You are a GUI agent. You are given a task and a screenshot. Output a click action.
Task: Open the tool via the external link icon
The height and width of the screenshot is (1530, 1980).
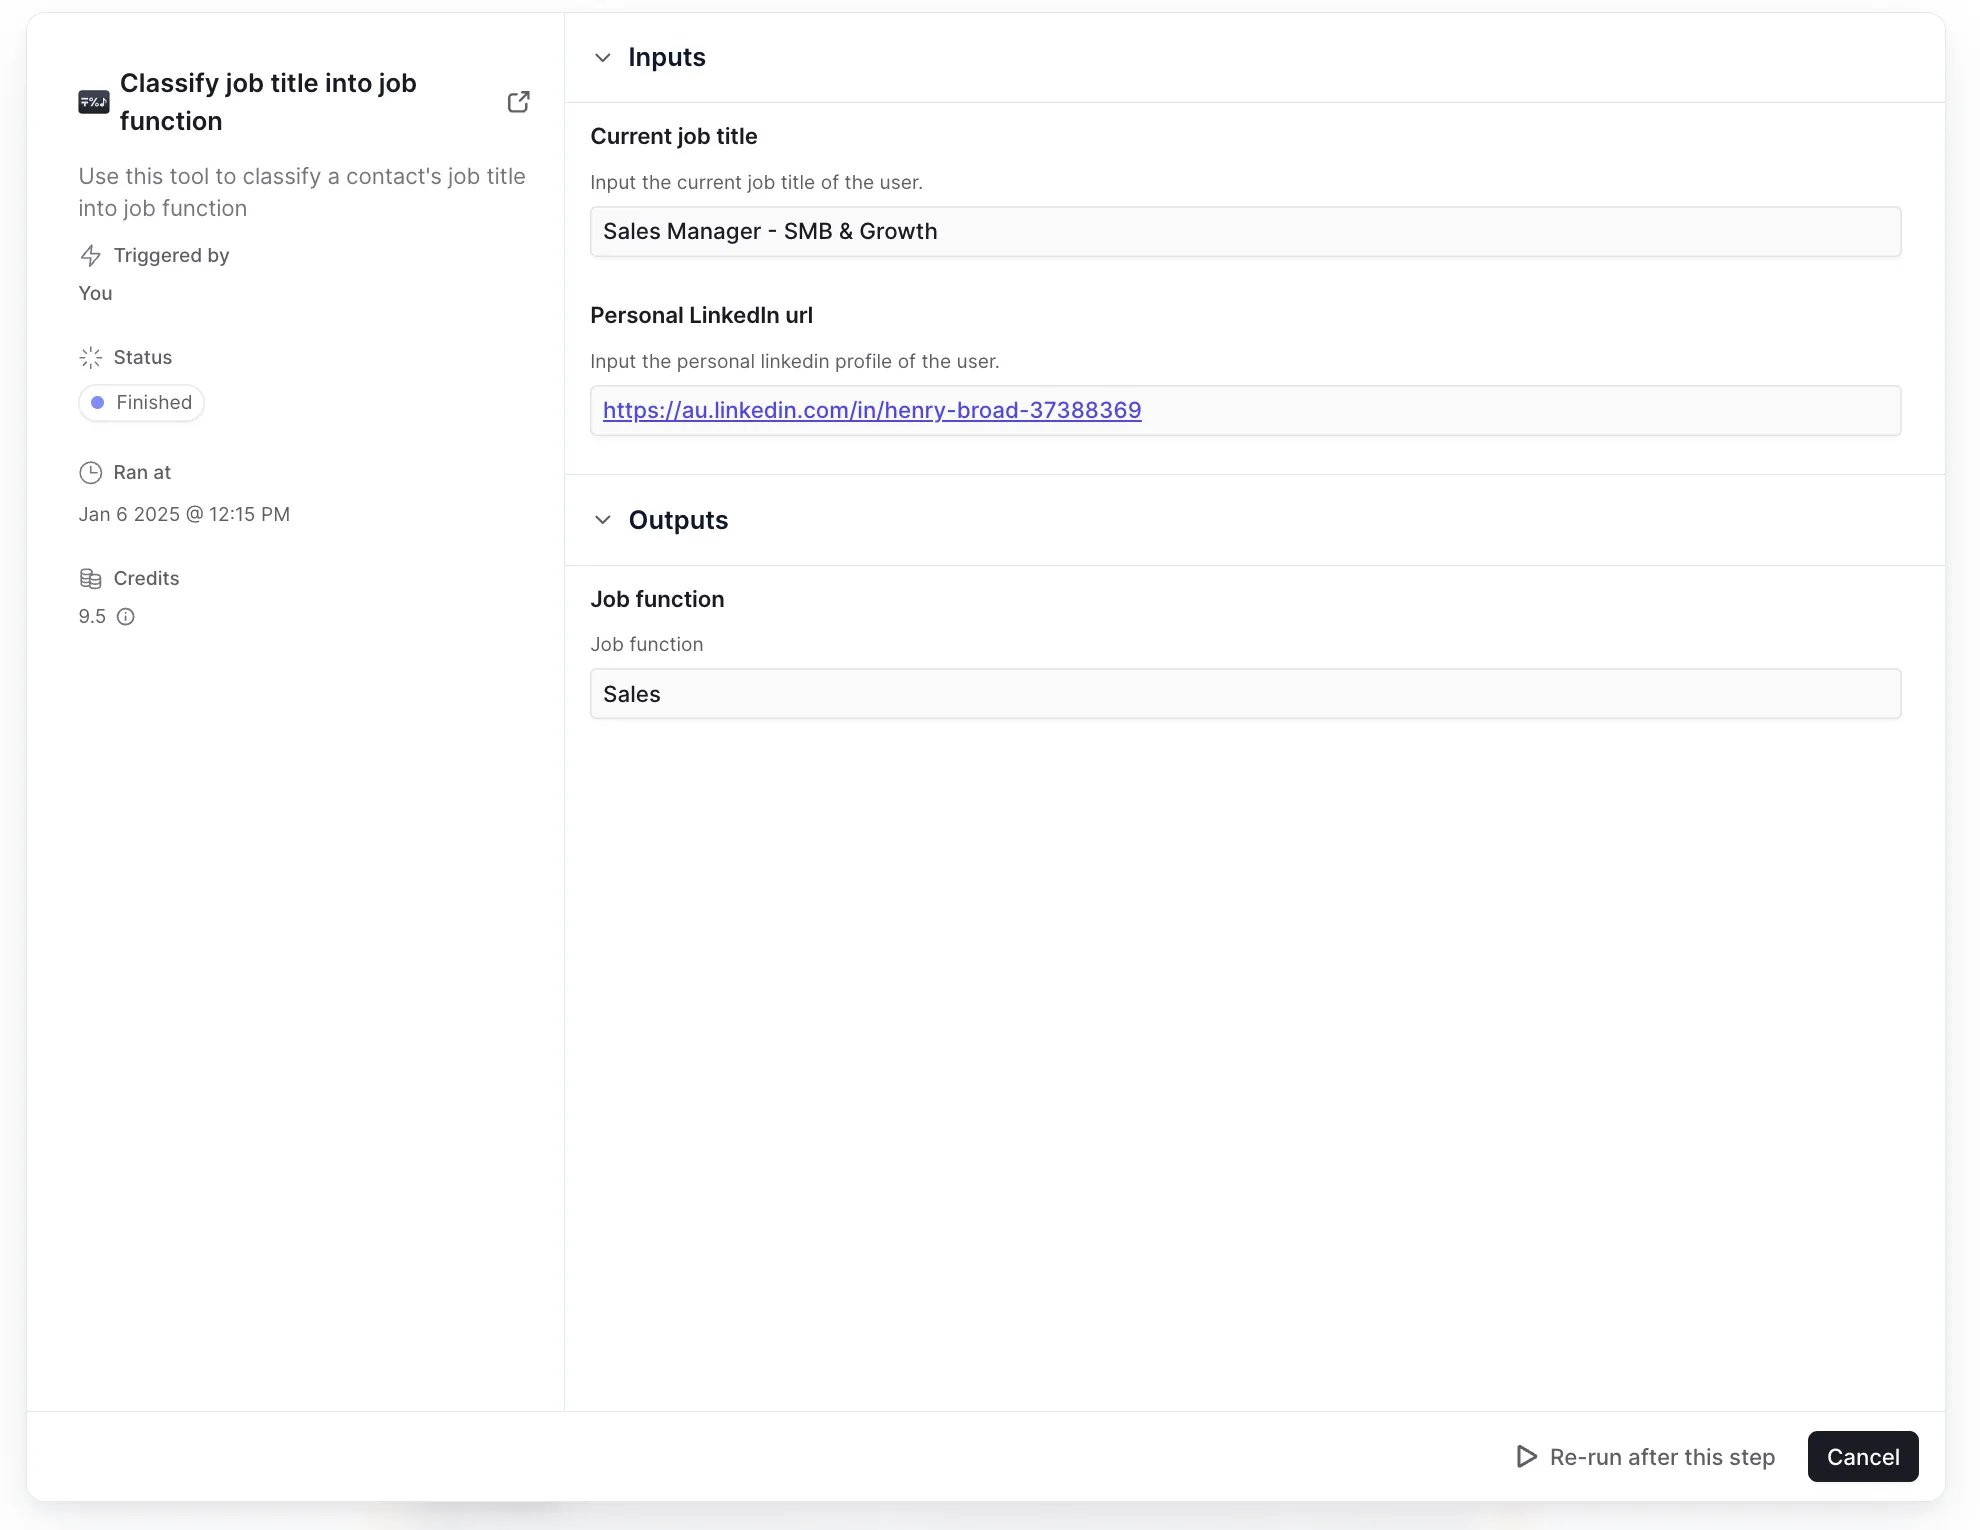pyautogui.click(x=518, y=102)
